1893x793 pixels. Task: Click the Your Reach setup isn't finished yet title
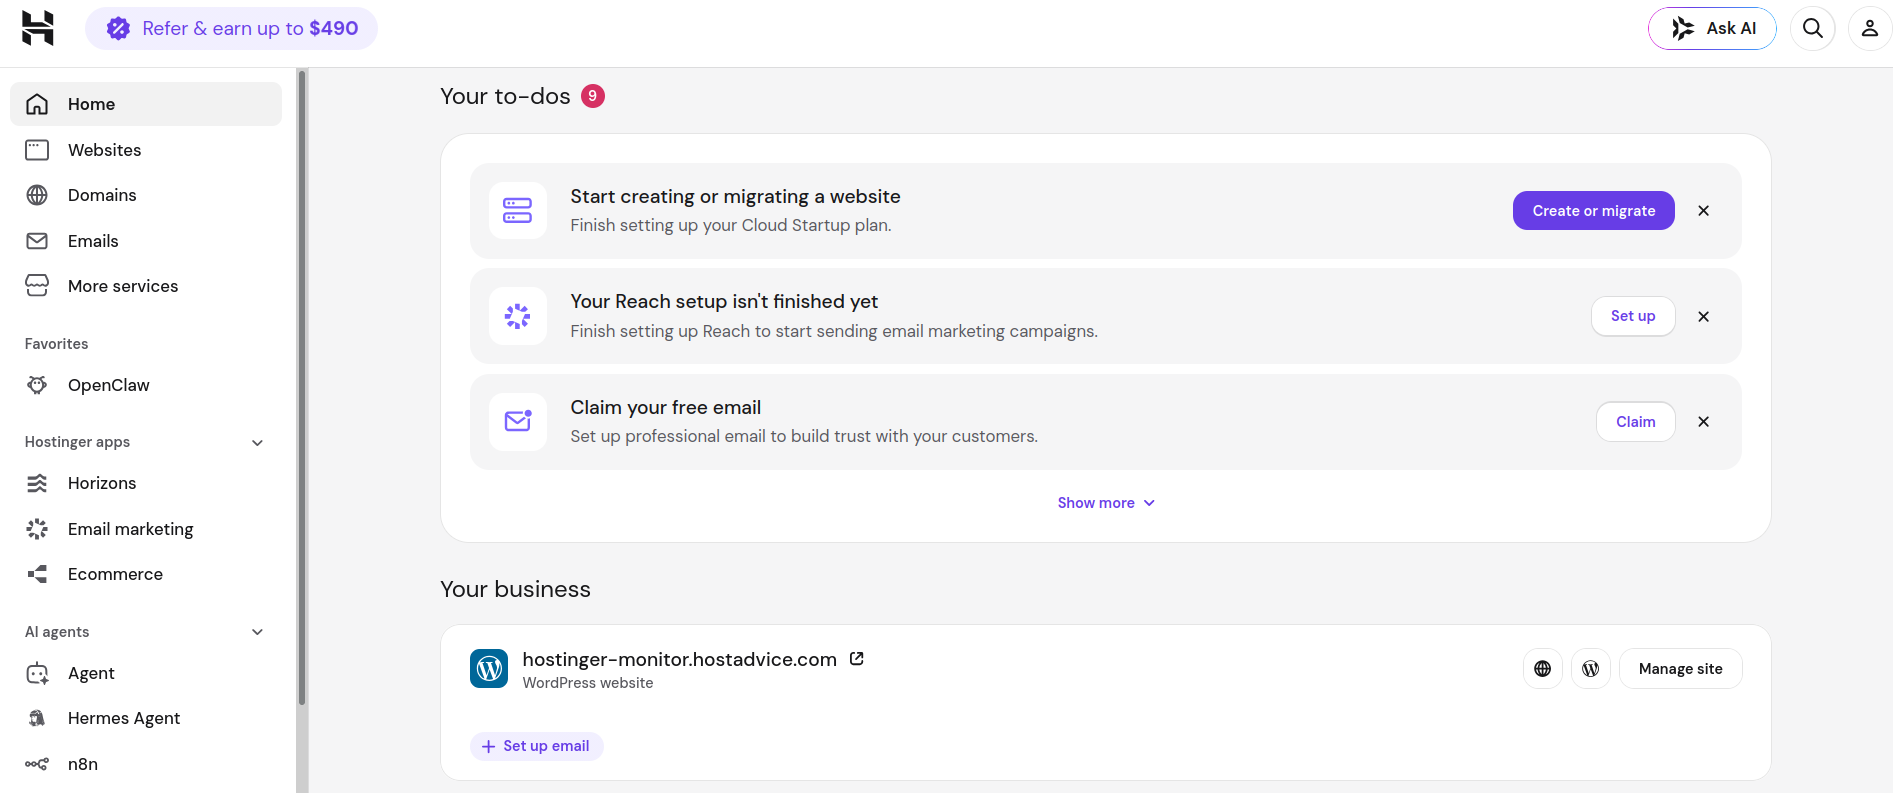click(724, 302)
